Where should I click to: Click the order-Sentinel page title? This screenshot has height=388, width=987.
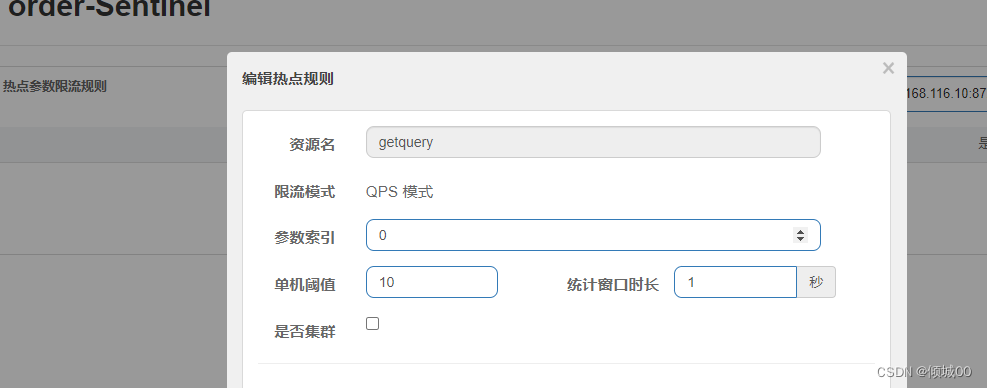coord(109,9)
